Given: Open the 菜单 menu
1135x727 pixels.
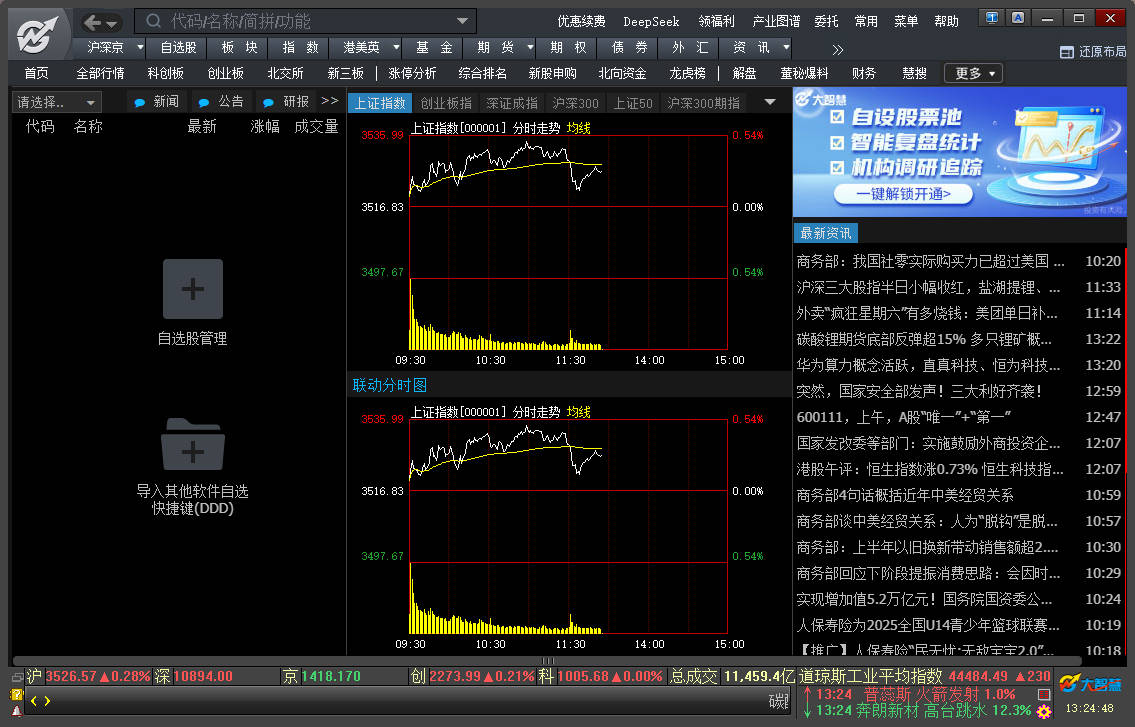Looking at the screenshot, I should (906, 22).
